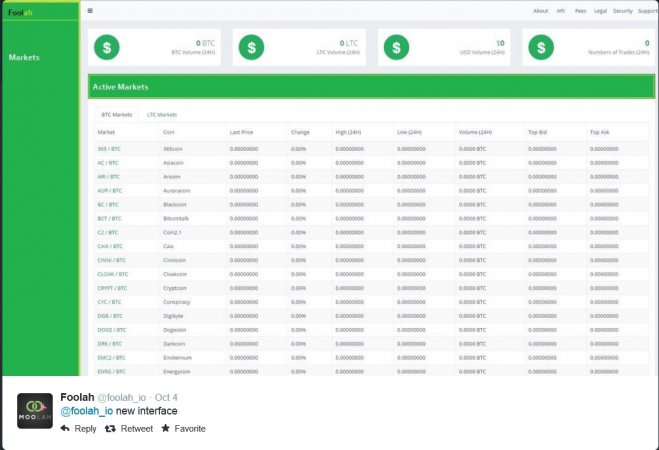
Task: Open the Security link
Action: tap(622, 11)
